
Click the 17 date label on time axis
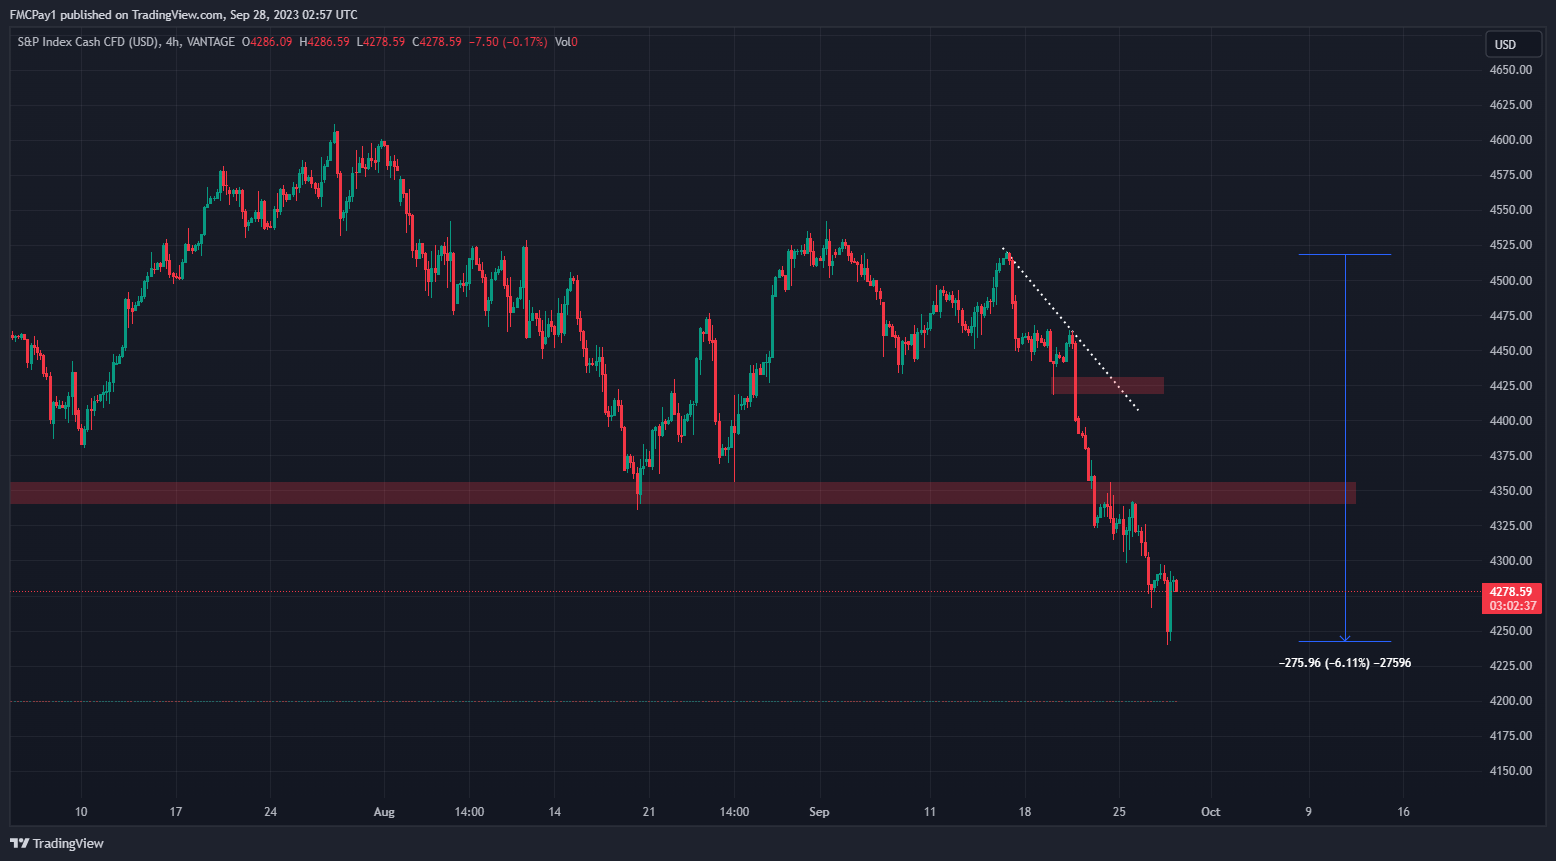tap(176, 812)
